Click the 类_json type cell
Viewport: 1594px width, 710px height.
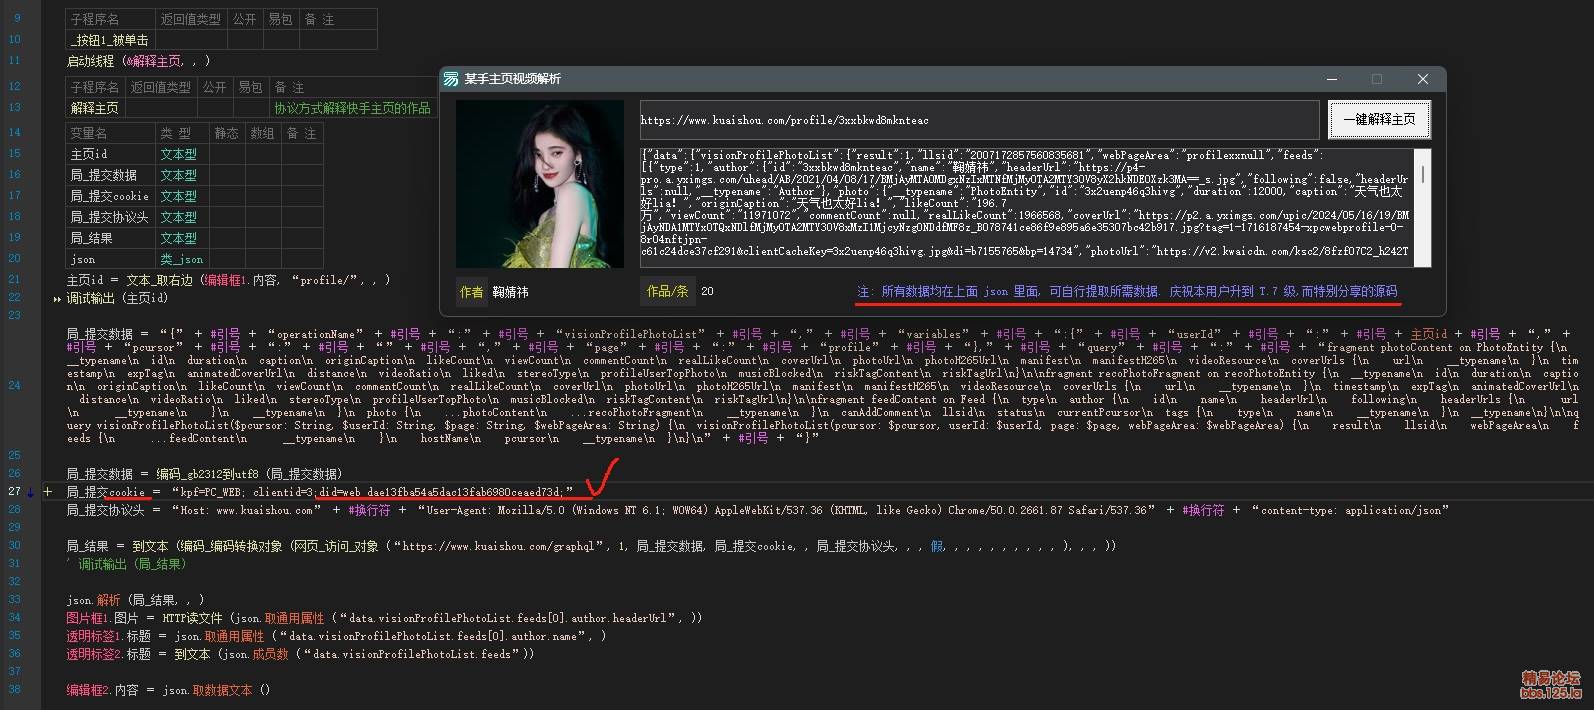pos(181,259)
